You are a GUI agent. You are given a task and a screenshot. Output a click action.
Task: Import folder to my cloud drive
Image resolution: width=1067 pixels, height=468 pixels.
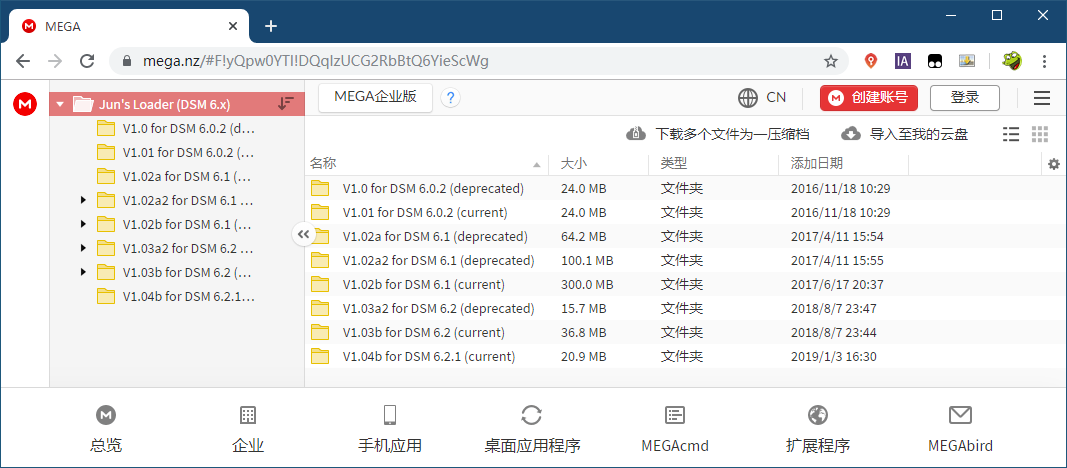click(x=904, y=134)
